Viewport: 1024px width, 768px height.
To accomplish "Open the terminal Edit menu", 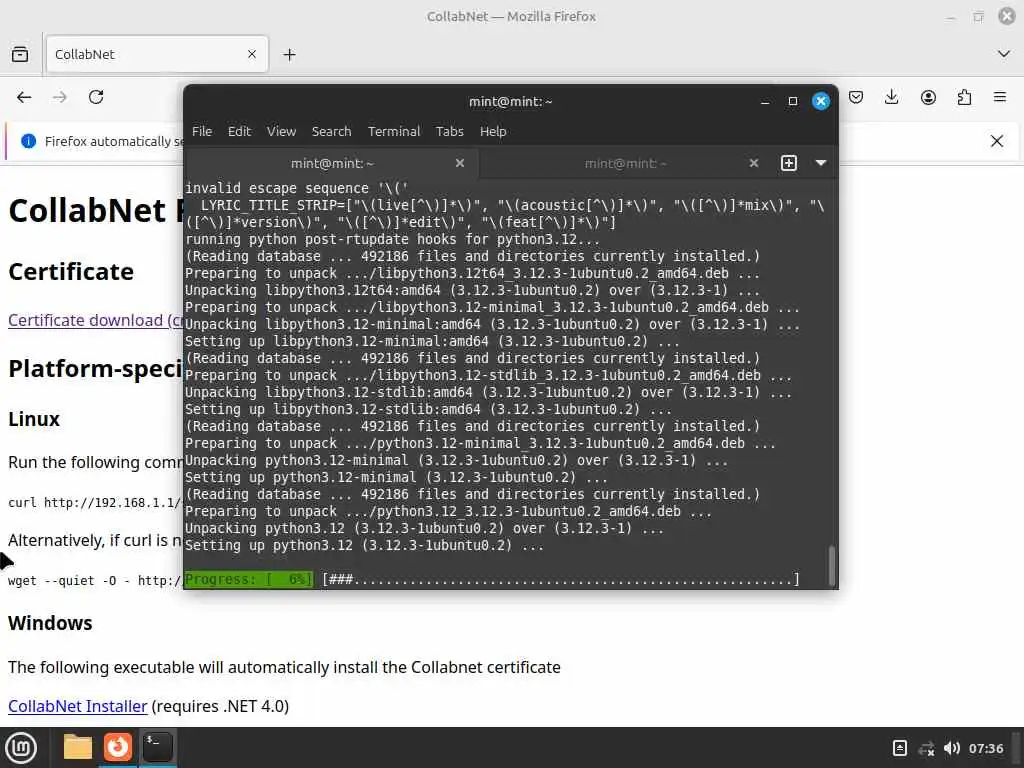I will tap(239, 131).
